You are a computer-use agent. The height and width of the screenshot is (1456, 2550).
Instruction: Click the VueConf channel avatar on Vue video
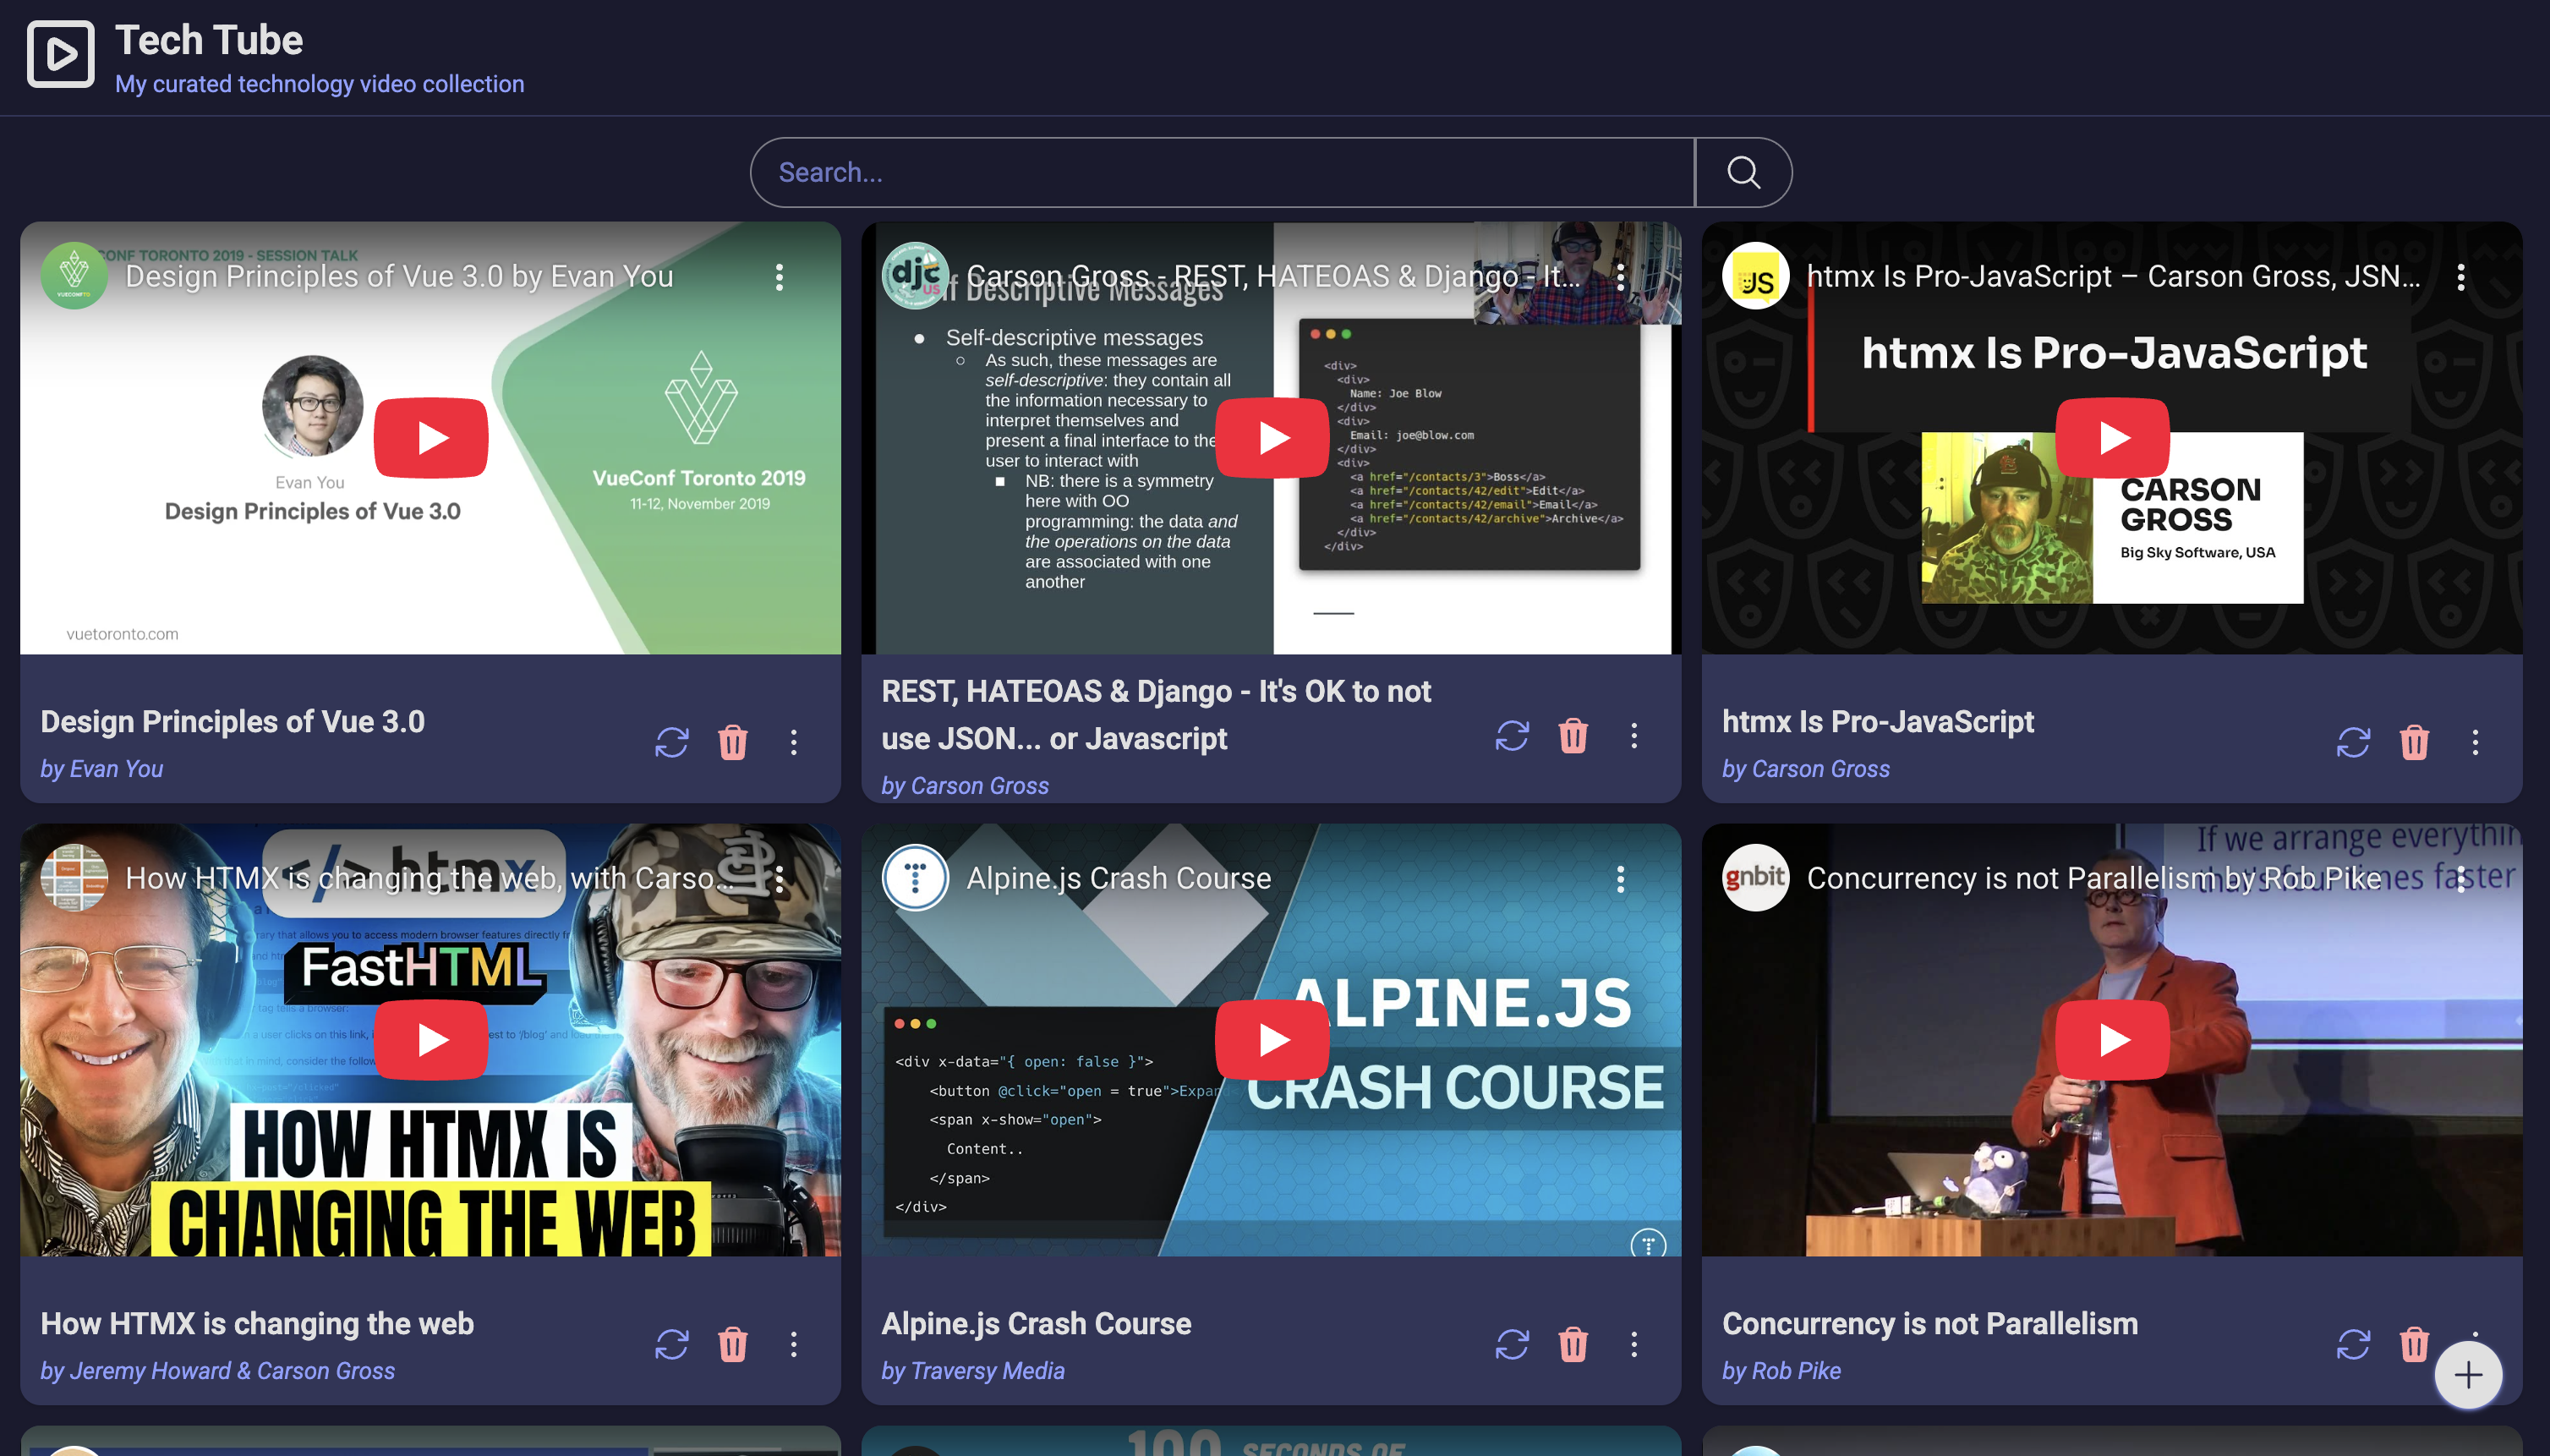point(74,276)
